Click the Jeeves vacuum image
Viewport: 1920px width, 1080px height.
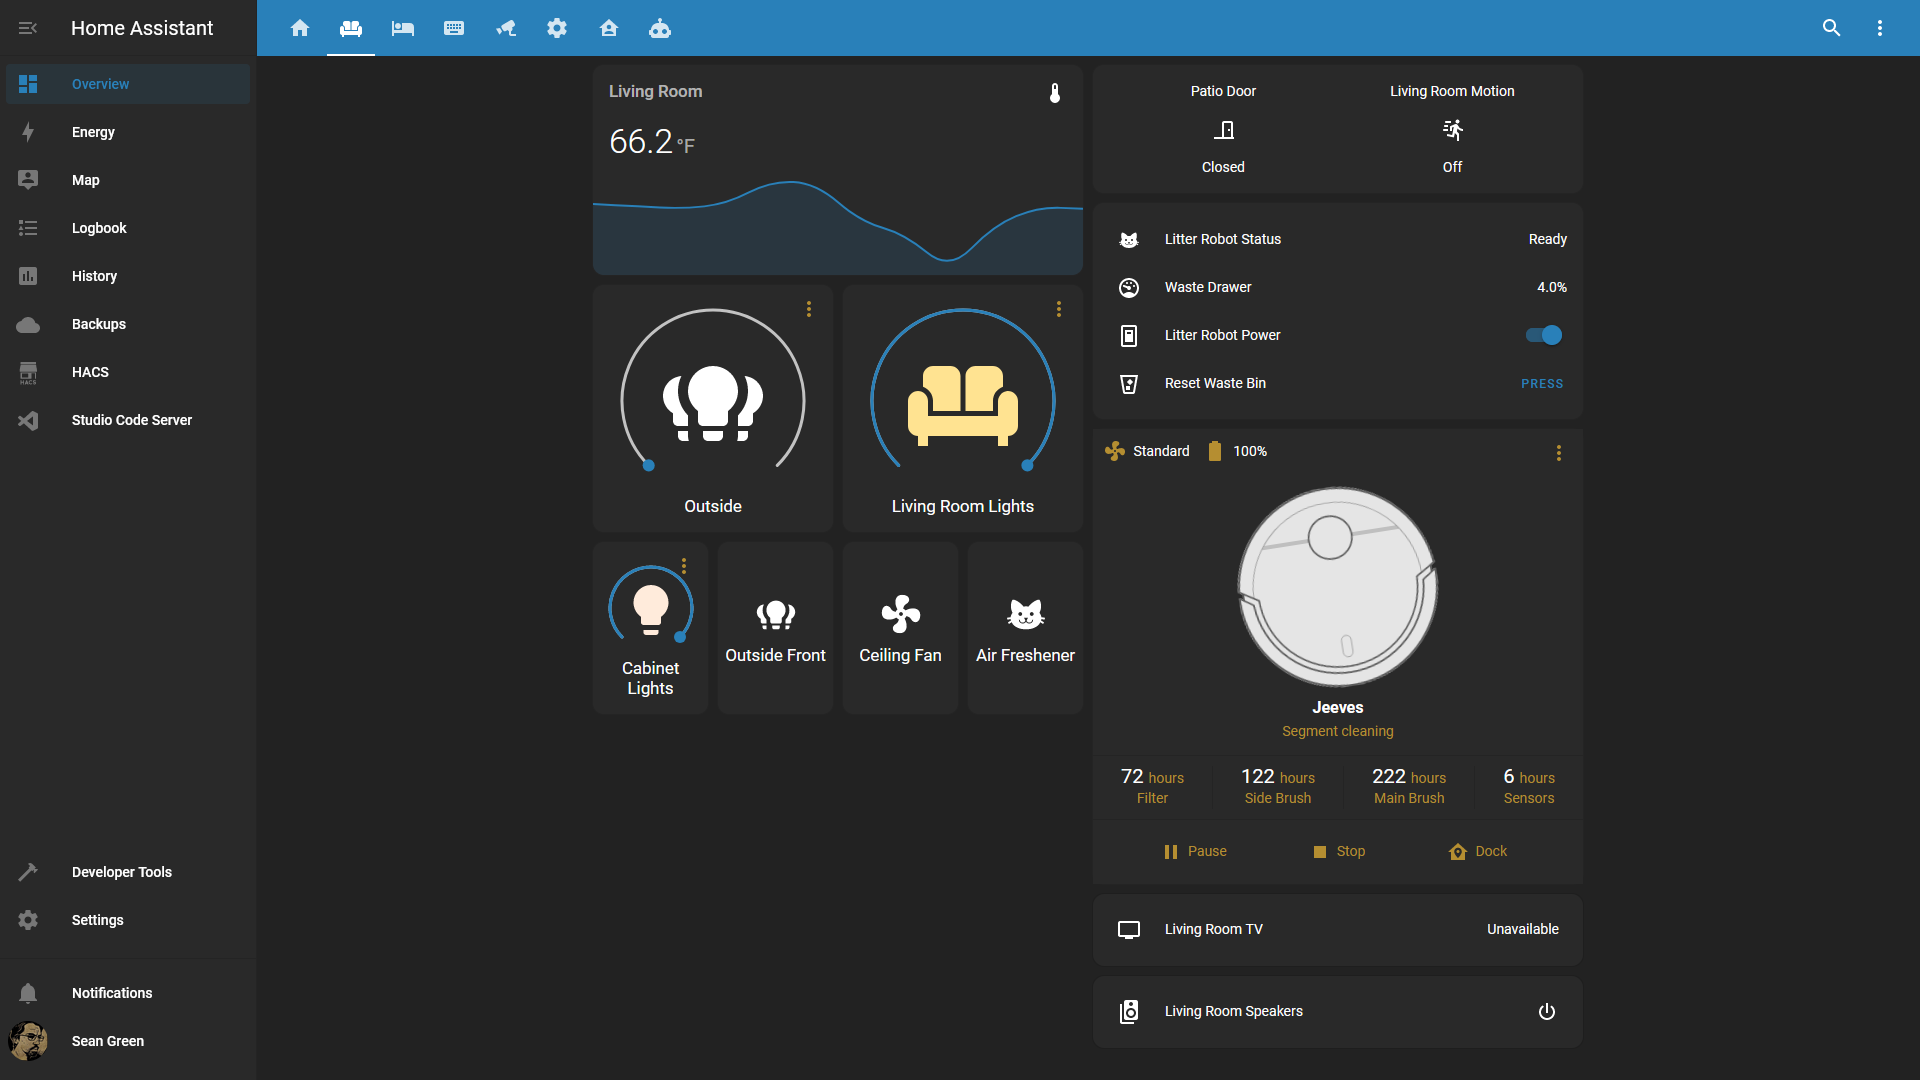(x=1338, y=587)
